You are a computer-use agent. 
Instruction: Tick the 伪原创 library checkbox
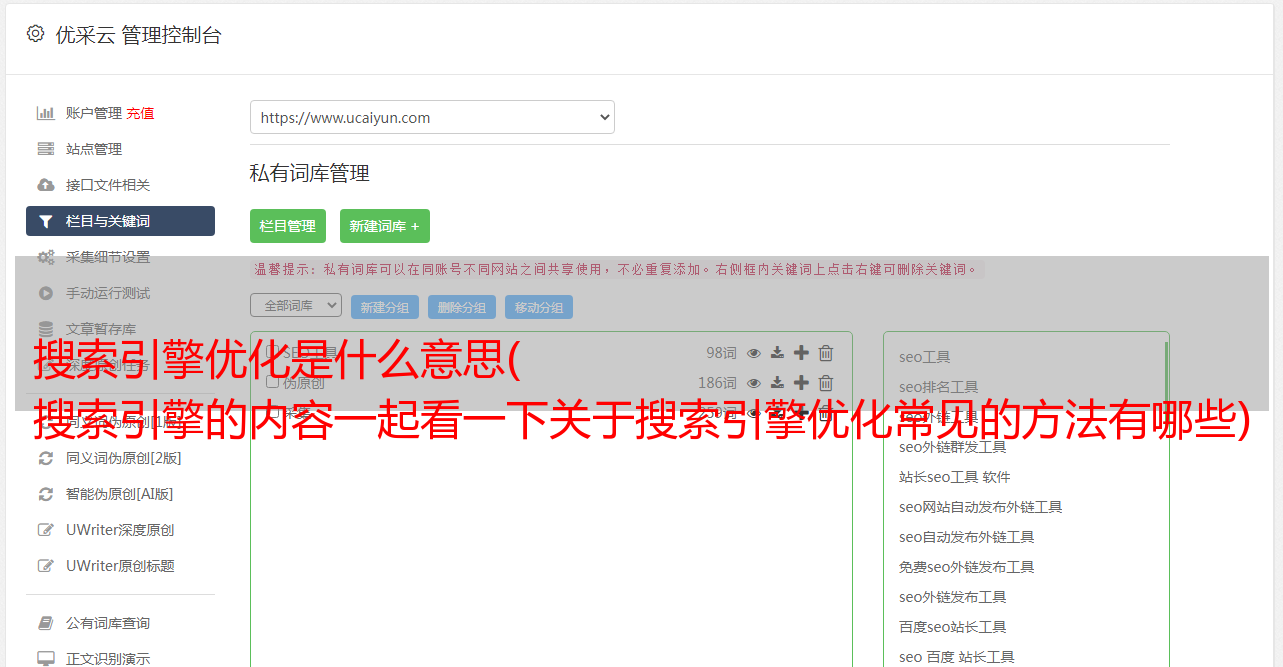point(272,382)
